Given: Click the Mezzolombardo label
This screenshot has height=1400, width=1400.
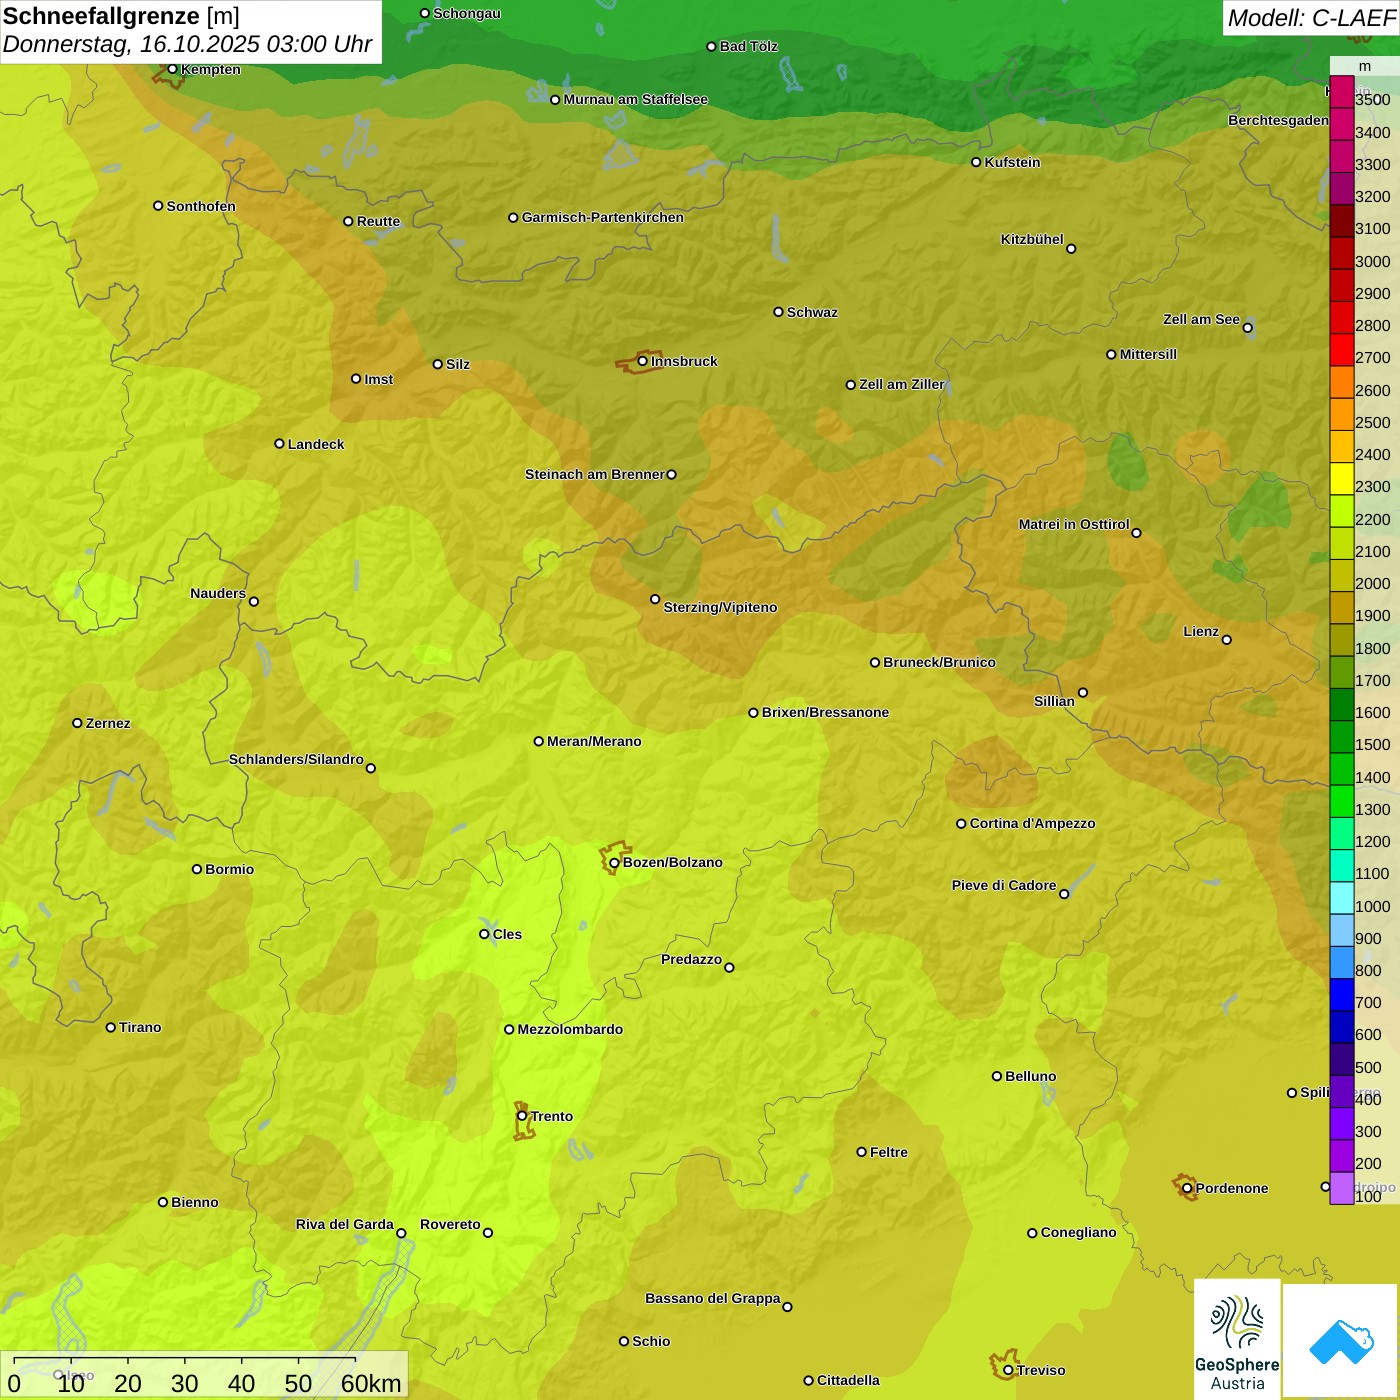Looking at the screenshot, I should coord(570,1029).
